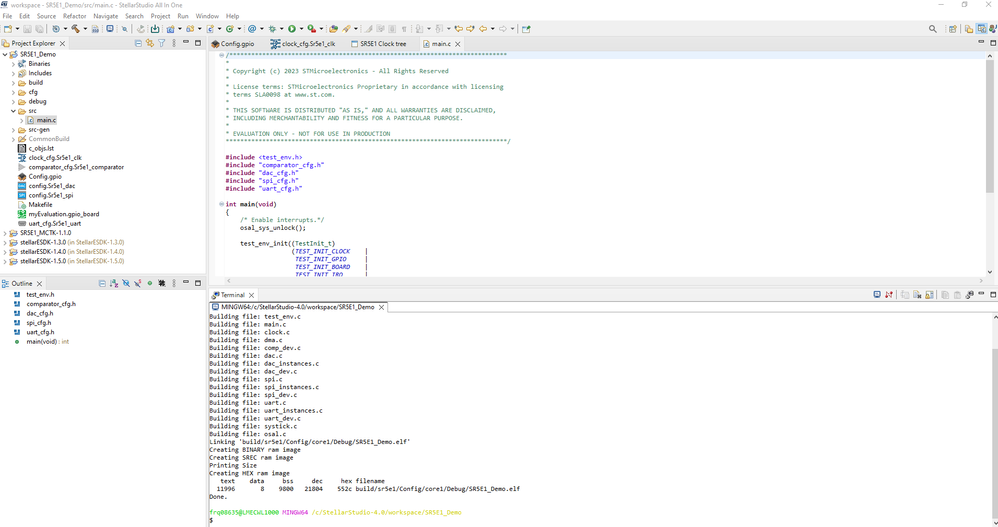Open the Window menu

click(207, 16)
